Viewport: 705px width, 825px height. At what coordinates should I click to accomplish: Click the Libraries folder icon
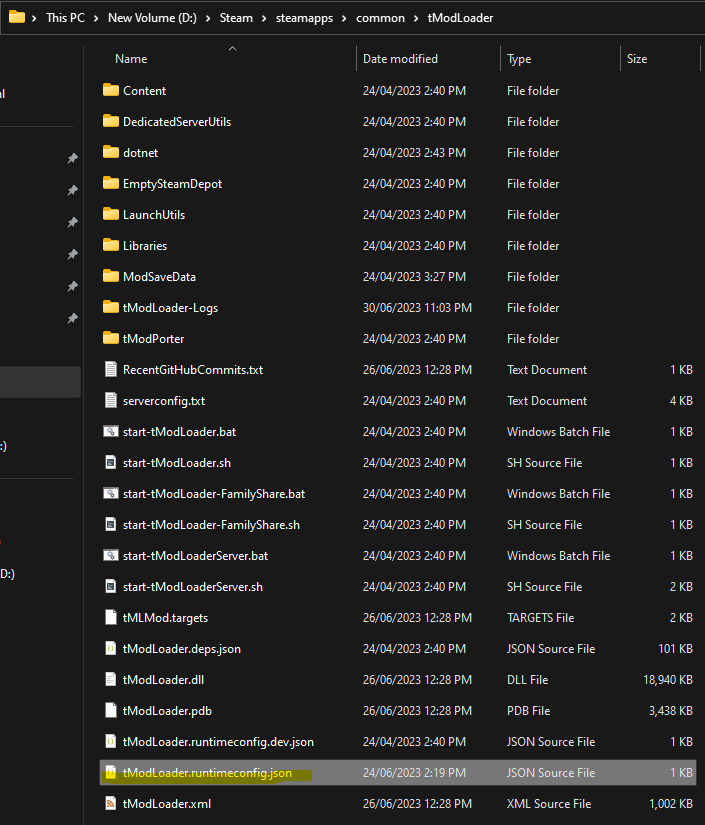click(110, 245)
